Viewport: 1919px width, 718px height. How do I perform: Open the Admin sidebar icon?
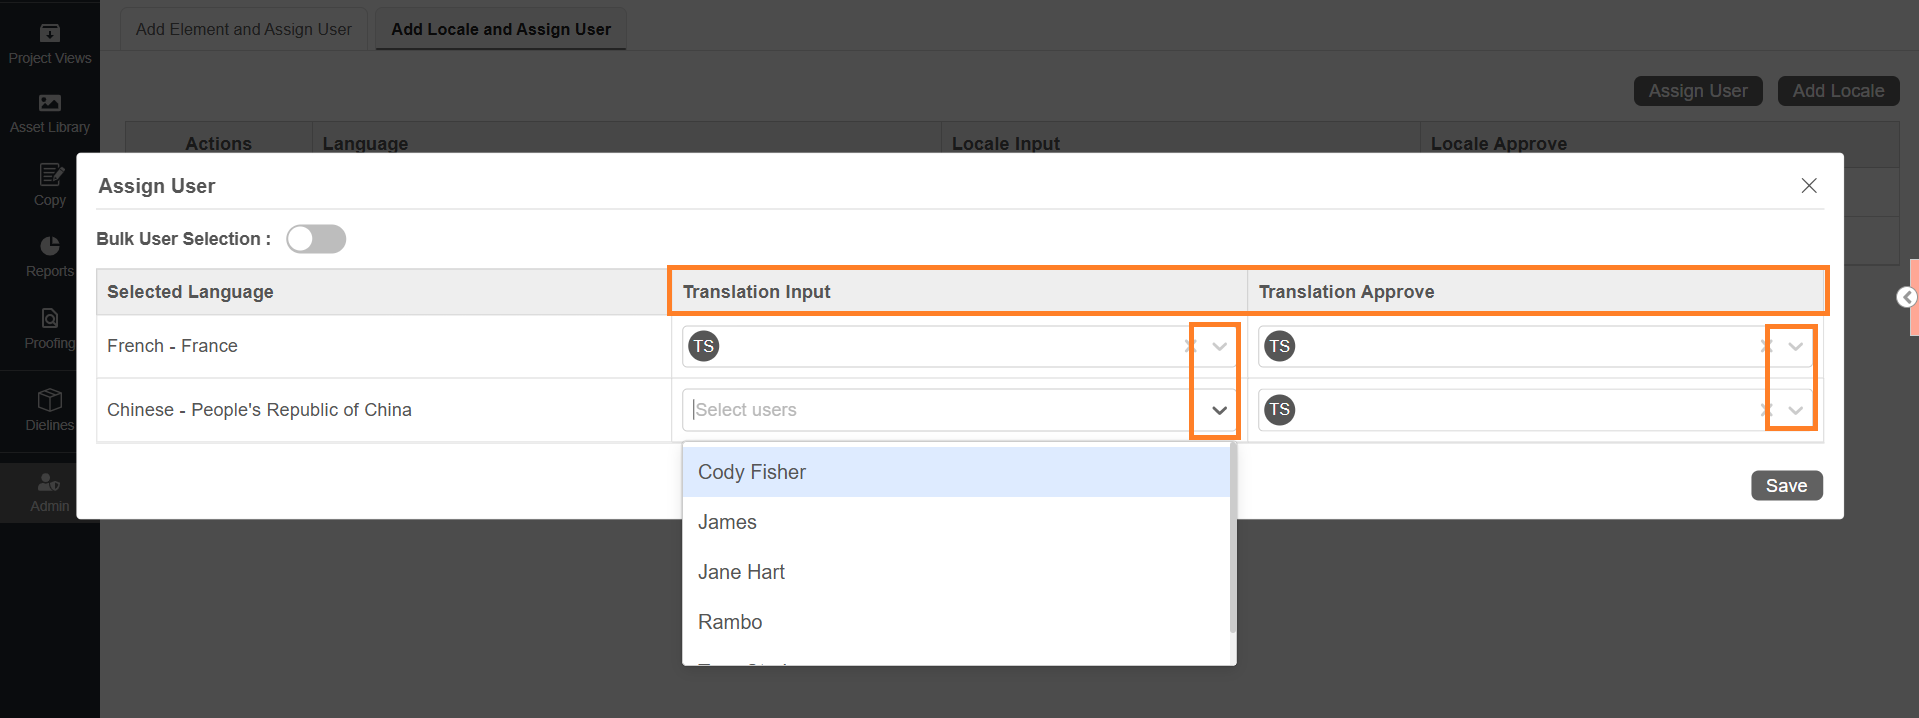[49, 483]
